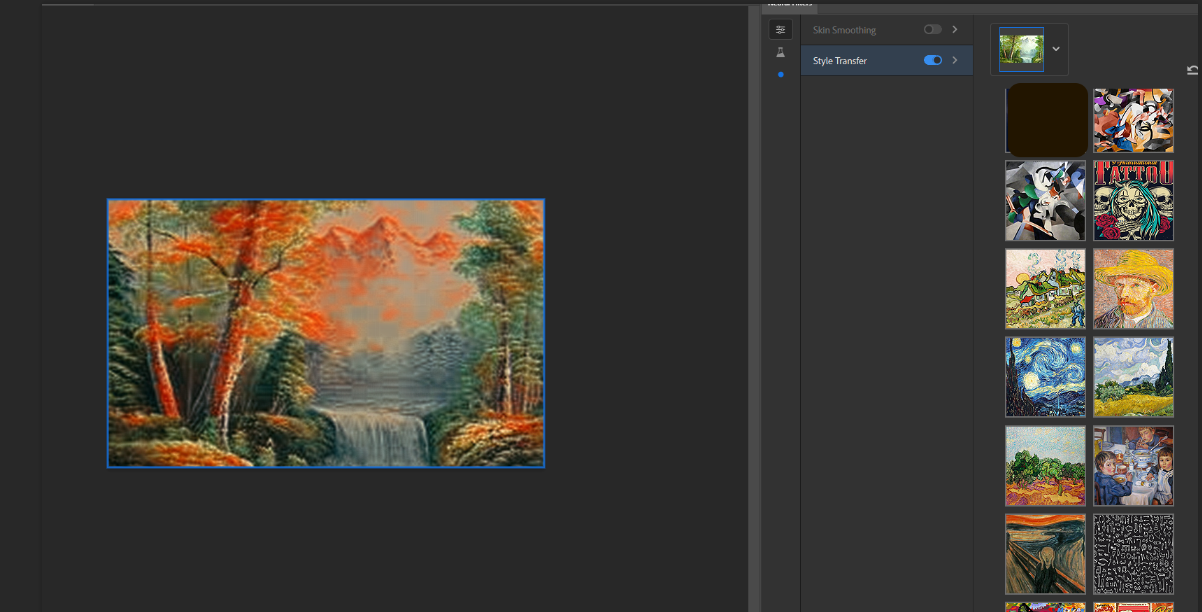The image size is (1202, 612).
Task: Click the blue dot icon below the flask
Action: click(x=781, y=75)
